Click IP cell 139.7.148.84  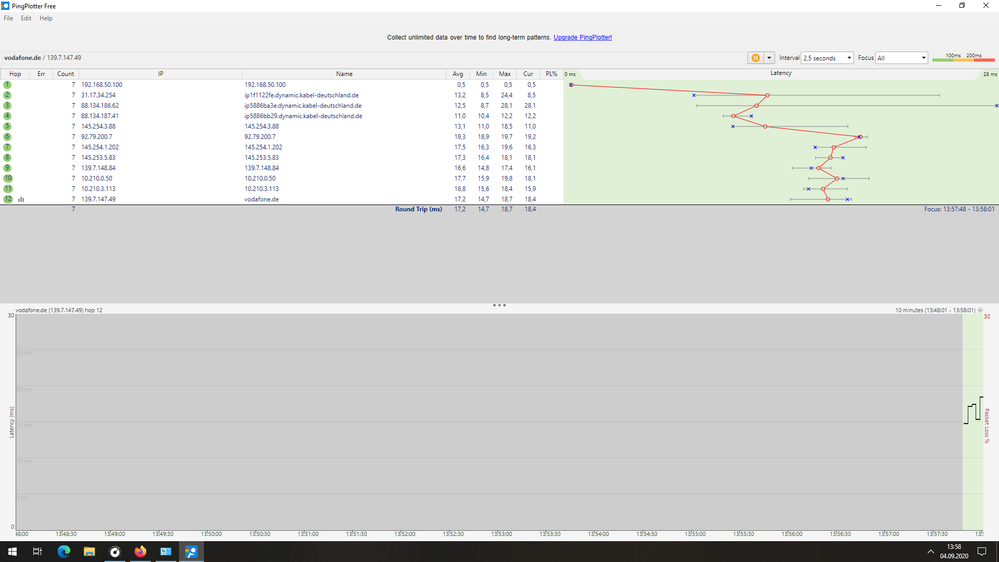98,168
